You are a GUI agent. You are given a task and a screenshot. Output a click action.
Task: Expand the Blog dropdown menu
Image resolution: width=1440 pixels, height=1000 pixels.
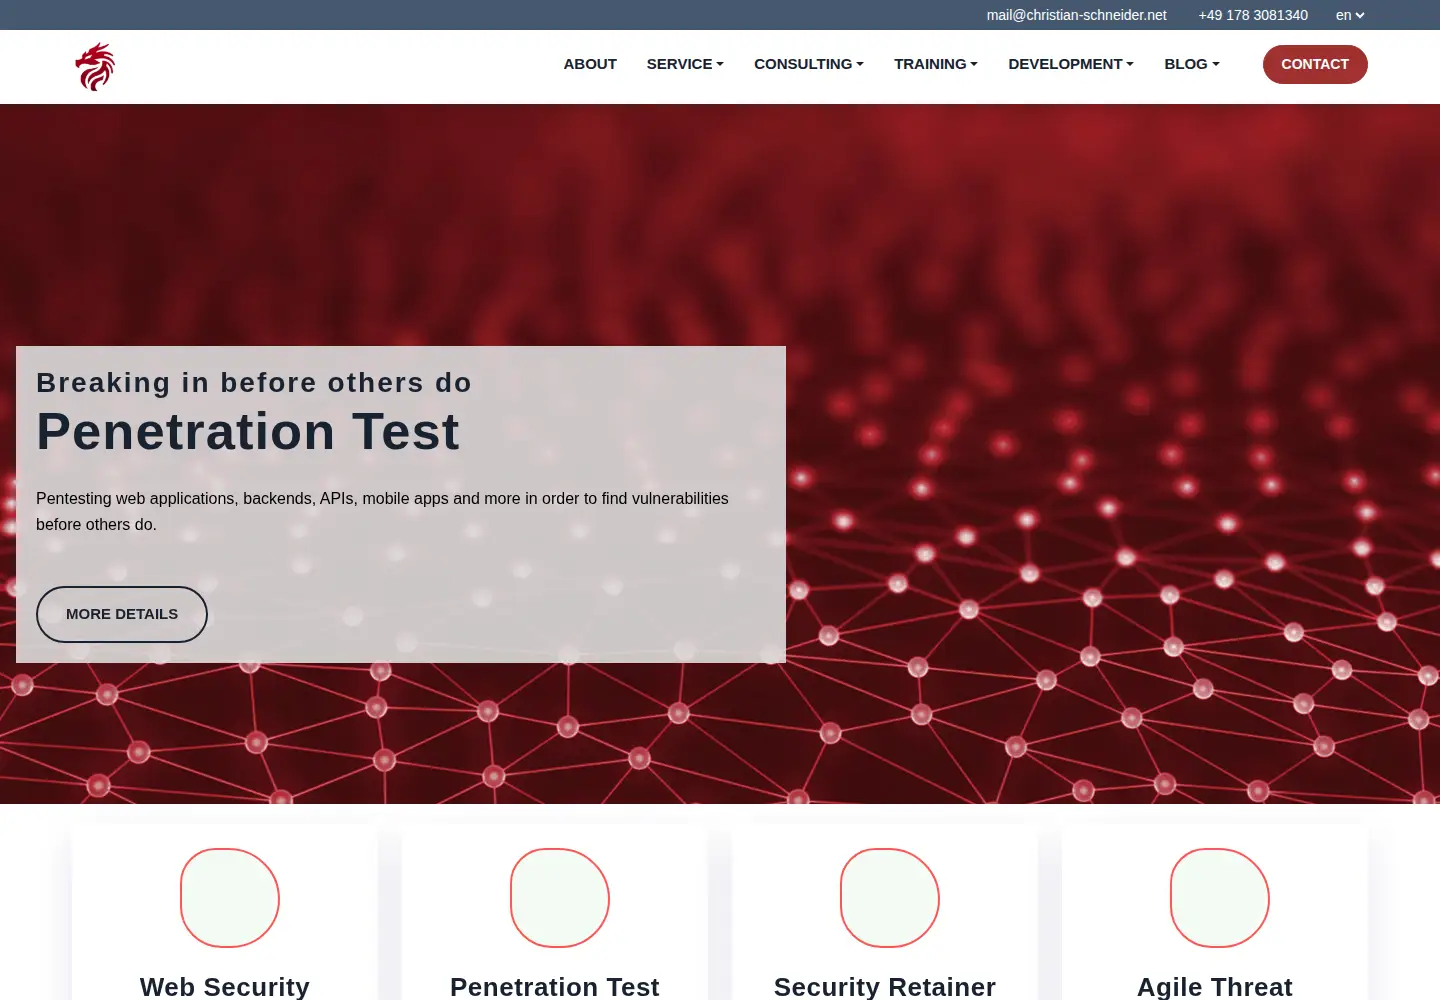coord(1192,64)
